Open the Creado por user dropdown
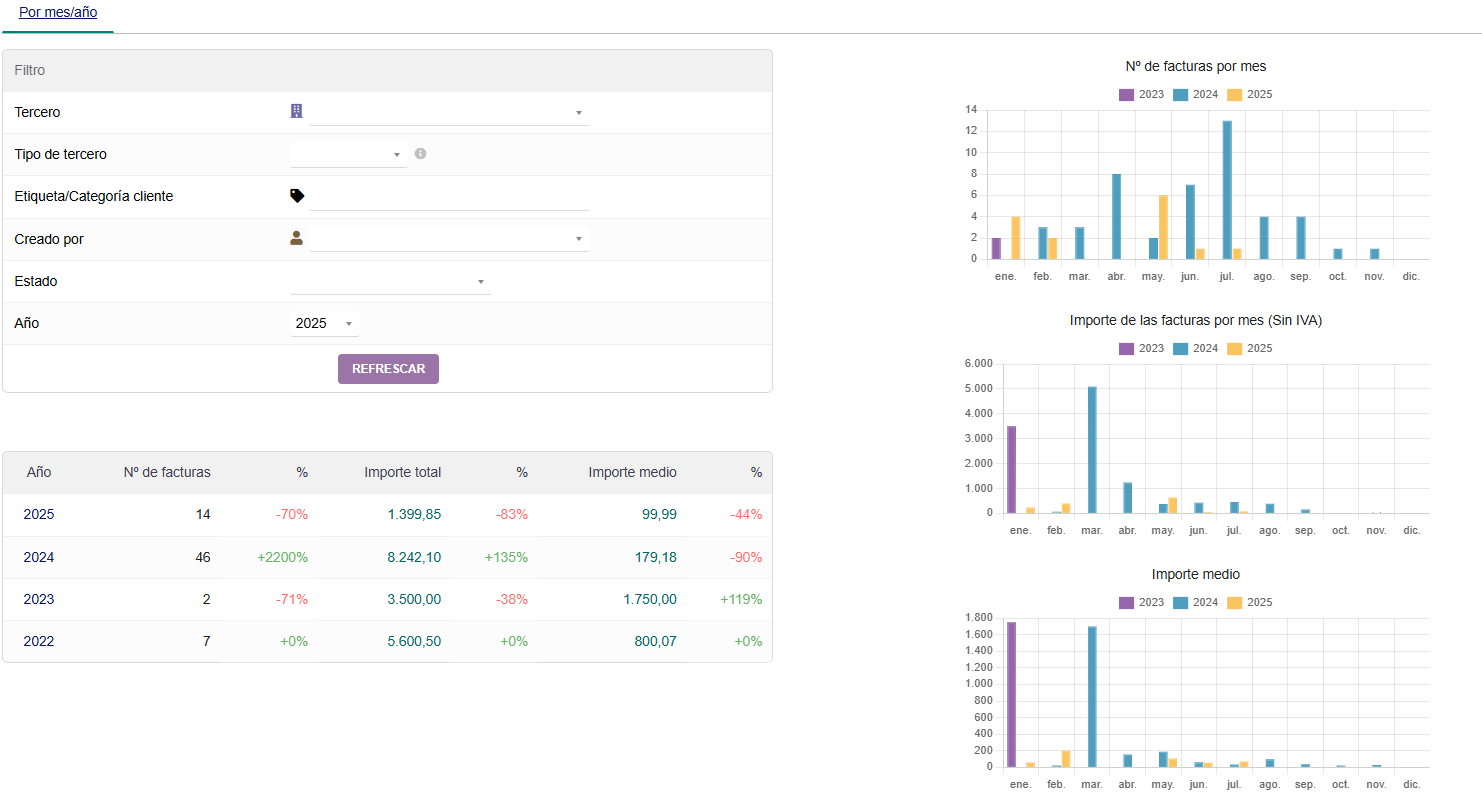The height and width of the screenshot is (795, 1482). pyautogui.click(x=449, y=239)
